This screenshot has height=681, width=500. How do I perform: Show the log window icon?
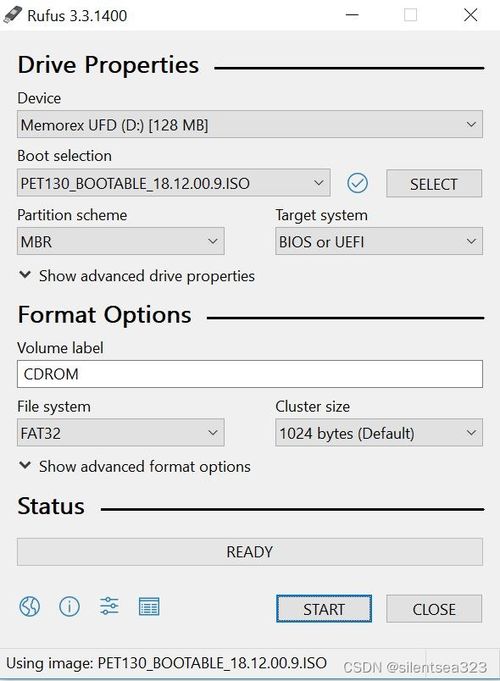click(x=149, y=607)
